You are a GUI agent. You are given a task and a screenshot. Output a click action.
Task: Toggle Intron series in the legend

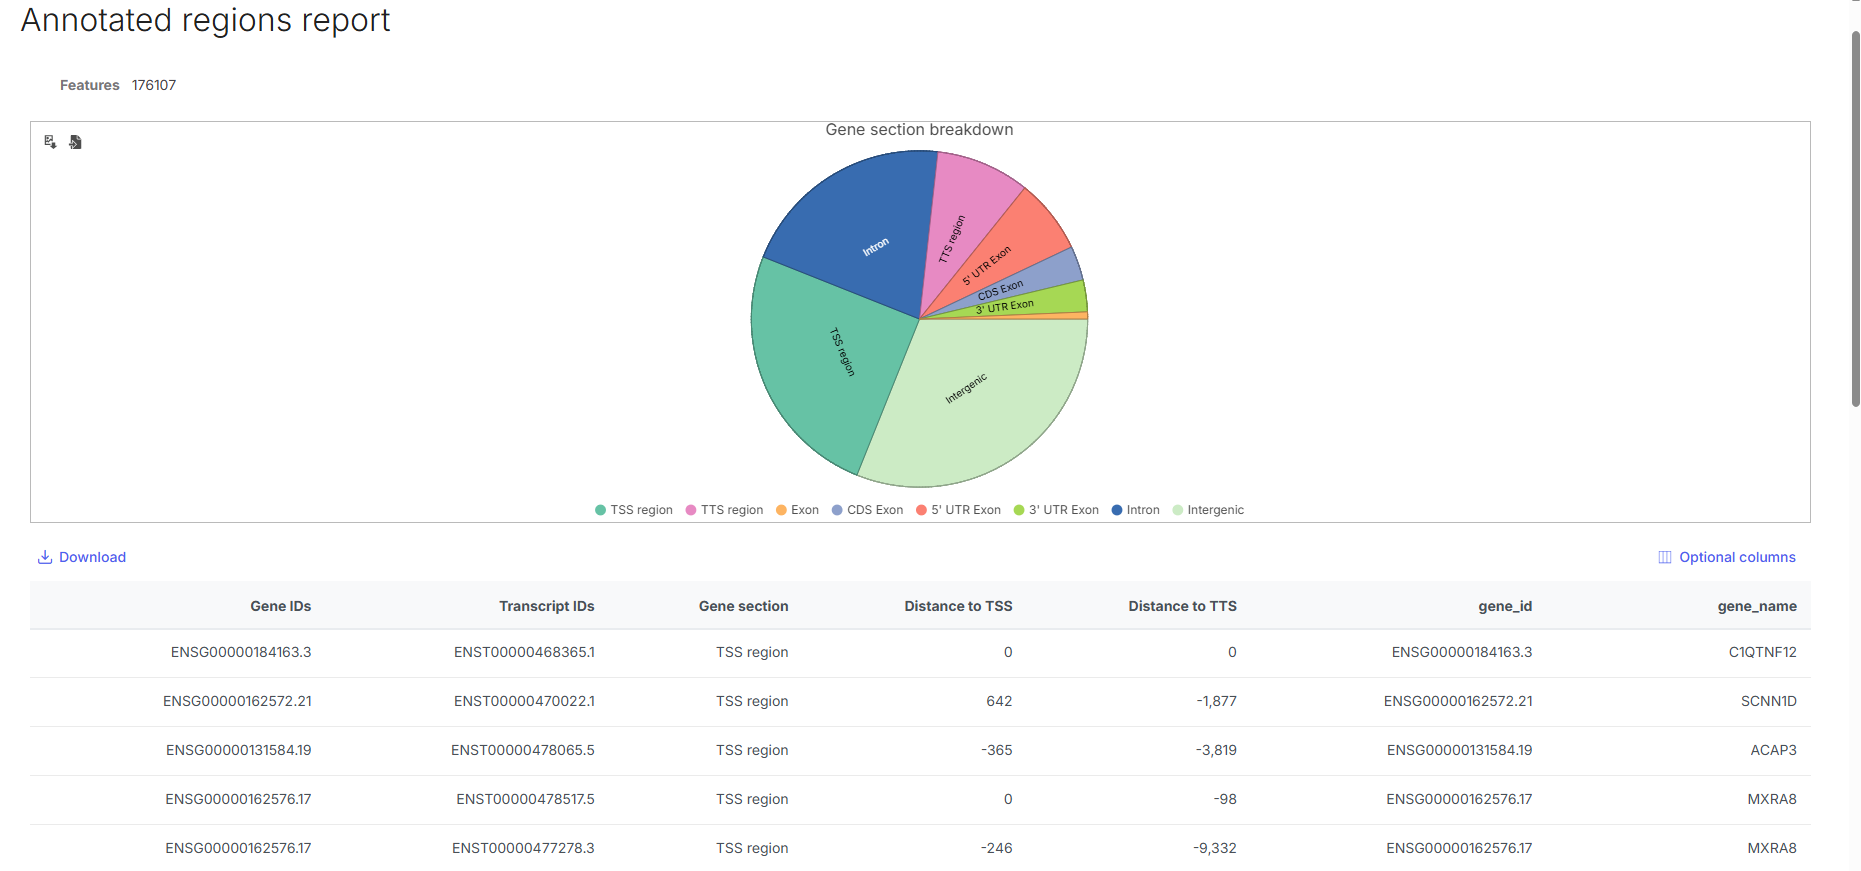[1135, 510]
